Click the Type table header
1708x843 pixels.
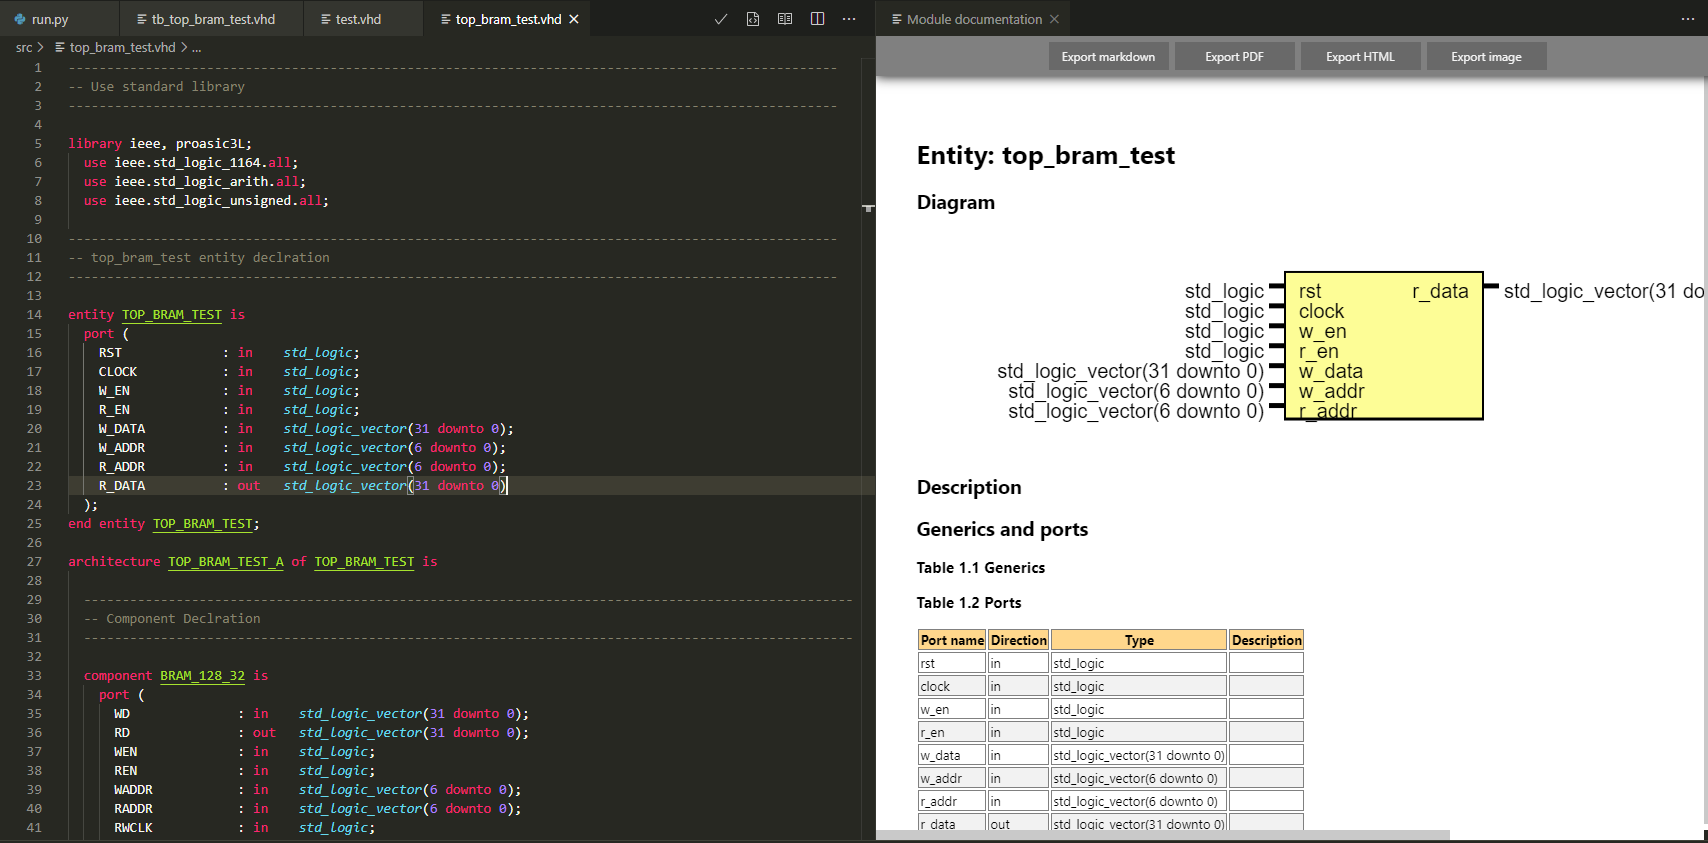(x=1139, y=640)
